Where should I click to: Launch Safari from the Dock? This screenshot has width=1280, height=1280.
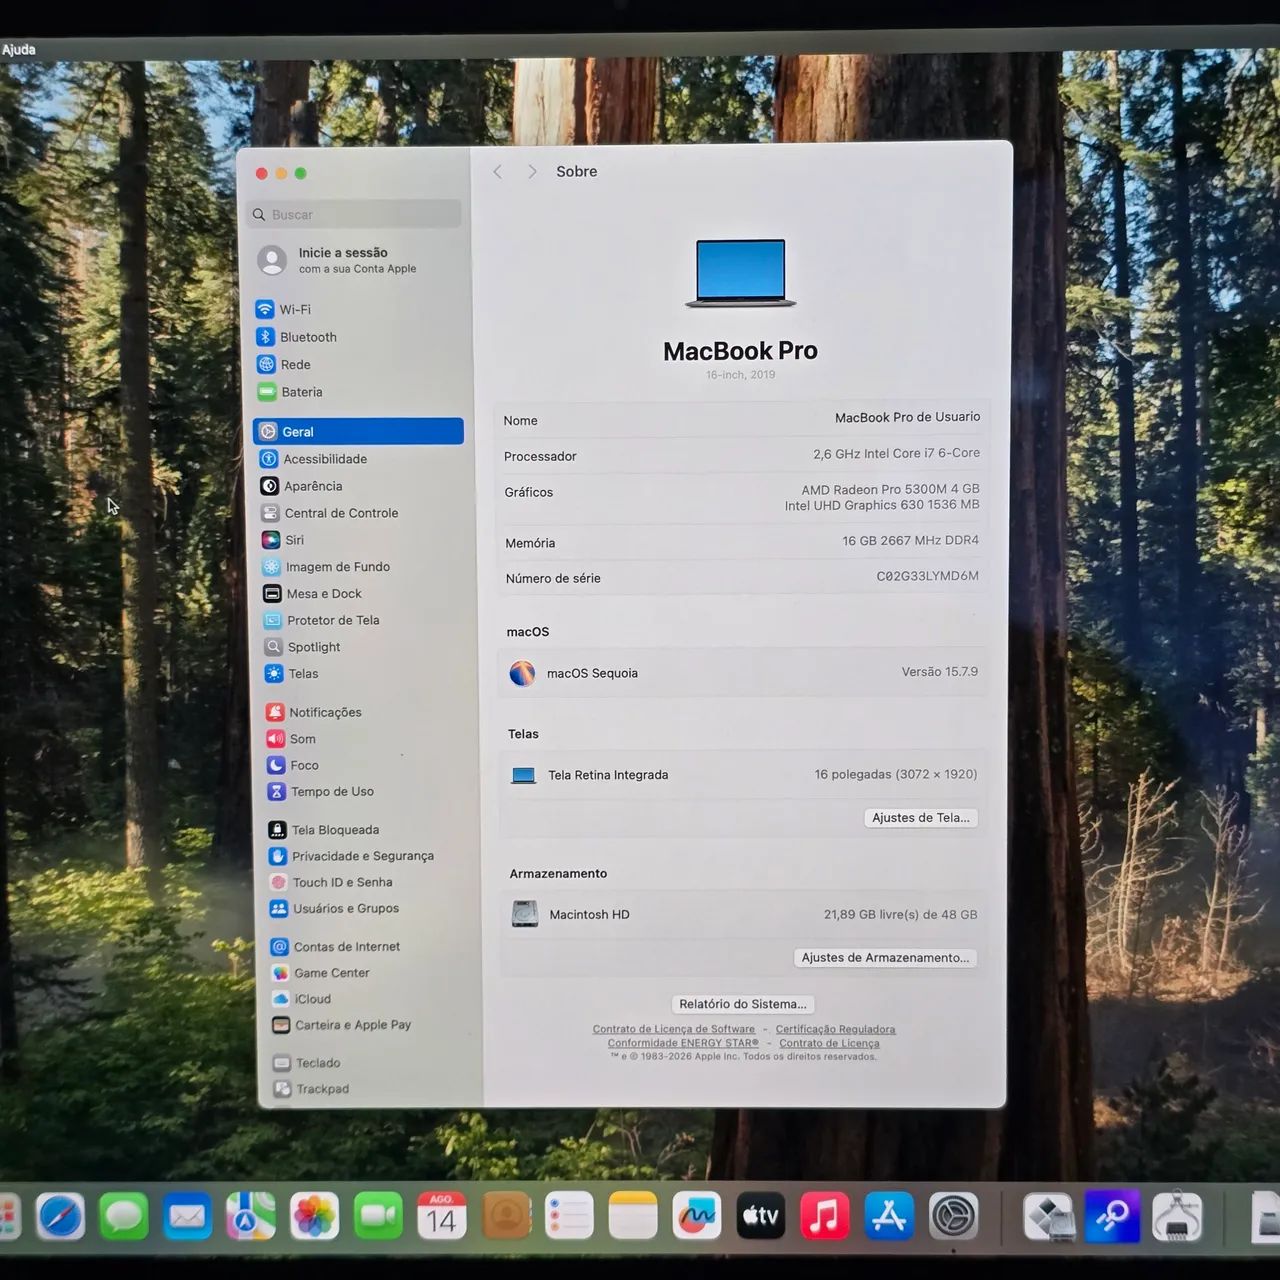click(60, 1216)
